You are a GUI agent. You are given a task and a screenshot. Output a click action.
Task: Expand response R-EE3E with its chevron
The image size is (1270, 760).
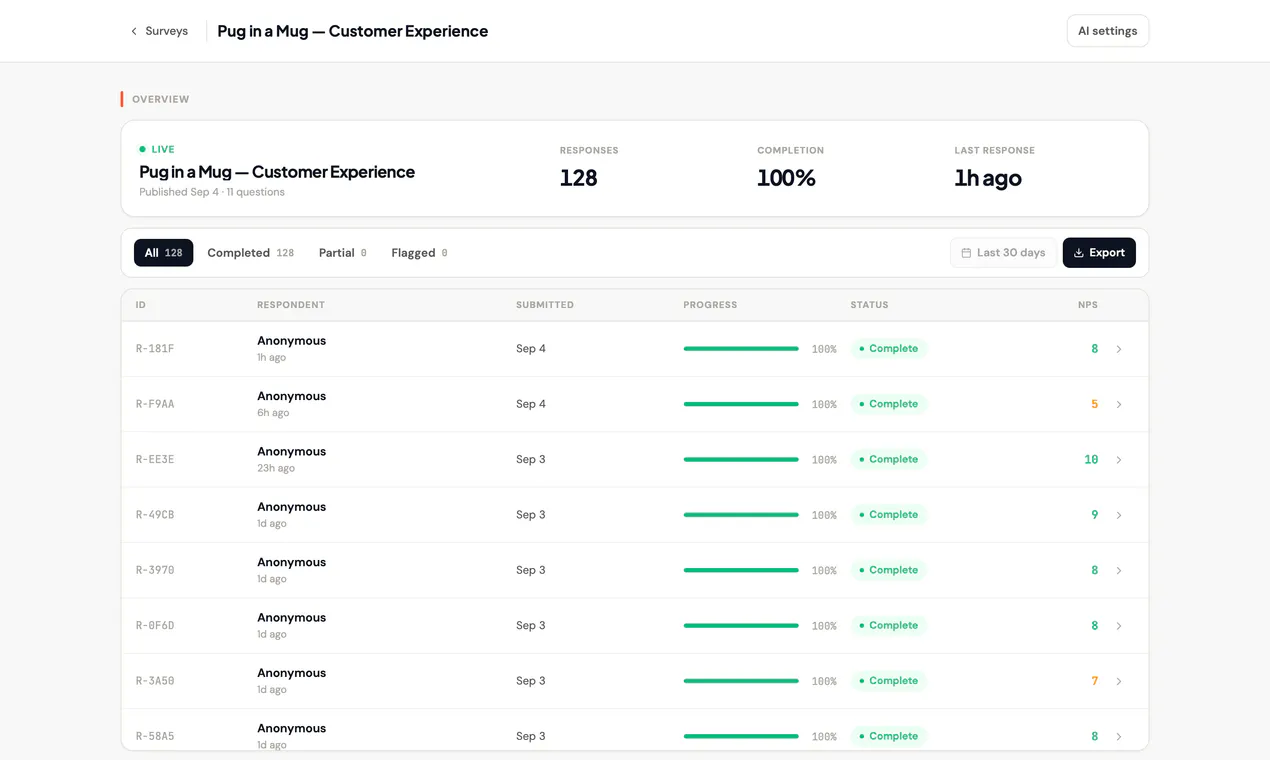1119,460
